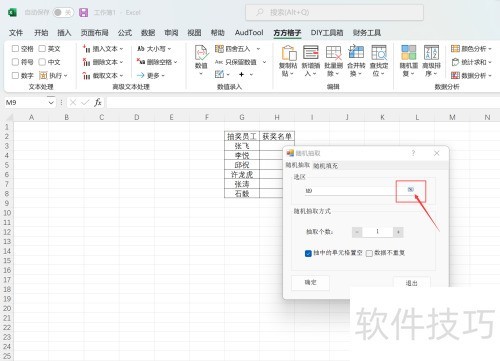This screenshot has height=361, width=500.
Task: Click the 只保留数值 button
Action: click(x=236, y=62)
